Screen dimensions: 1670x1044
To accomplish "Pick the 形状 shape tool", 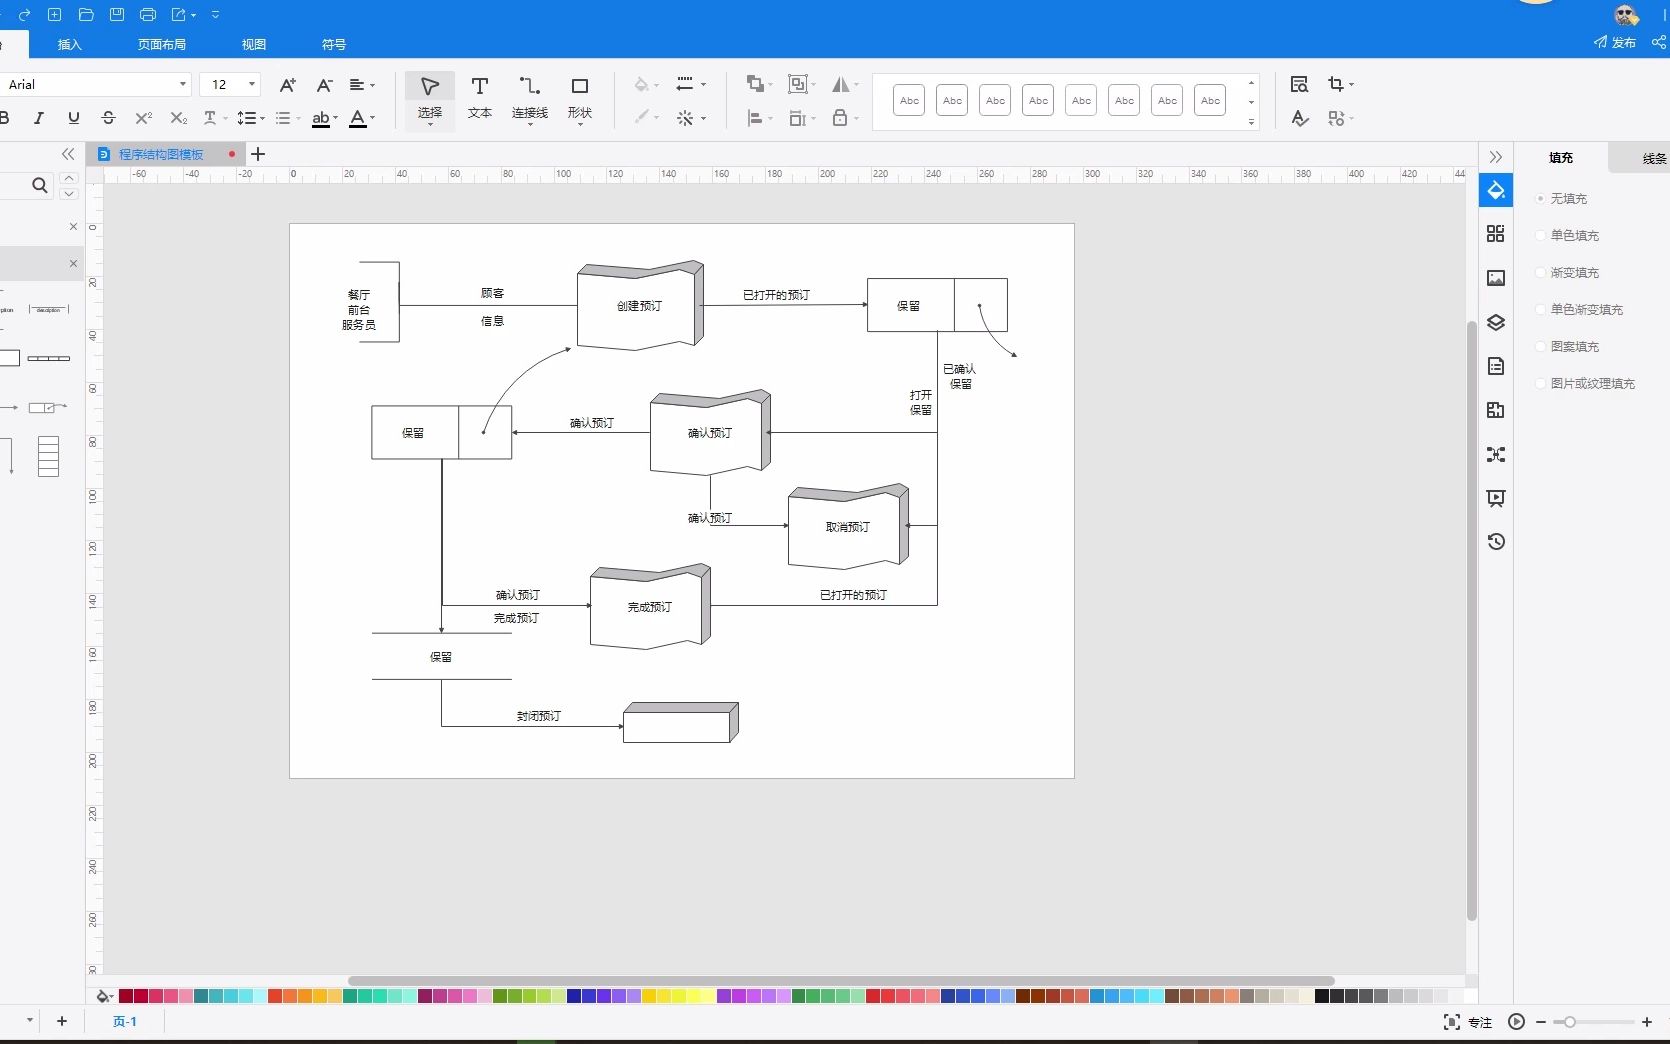I will (580, 99).
